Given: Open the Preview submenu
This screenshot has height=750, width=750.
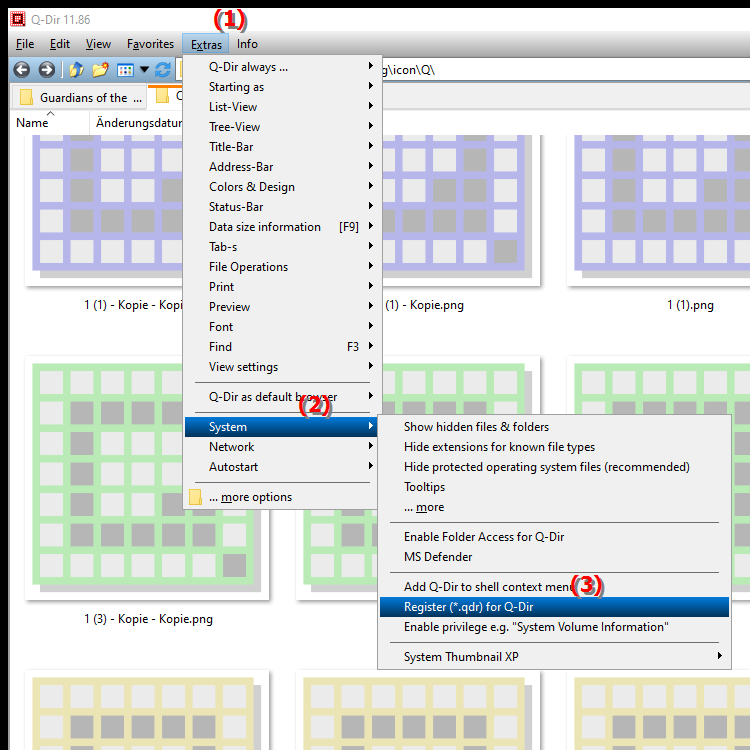Looking at the screenshot, I should coord(281,307).
